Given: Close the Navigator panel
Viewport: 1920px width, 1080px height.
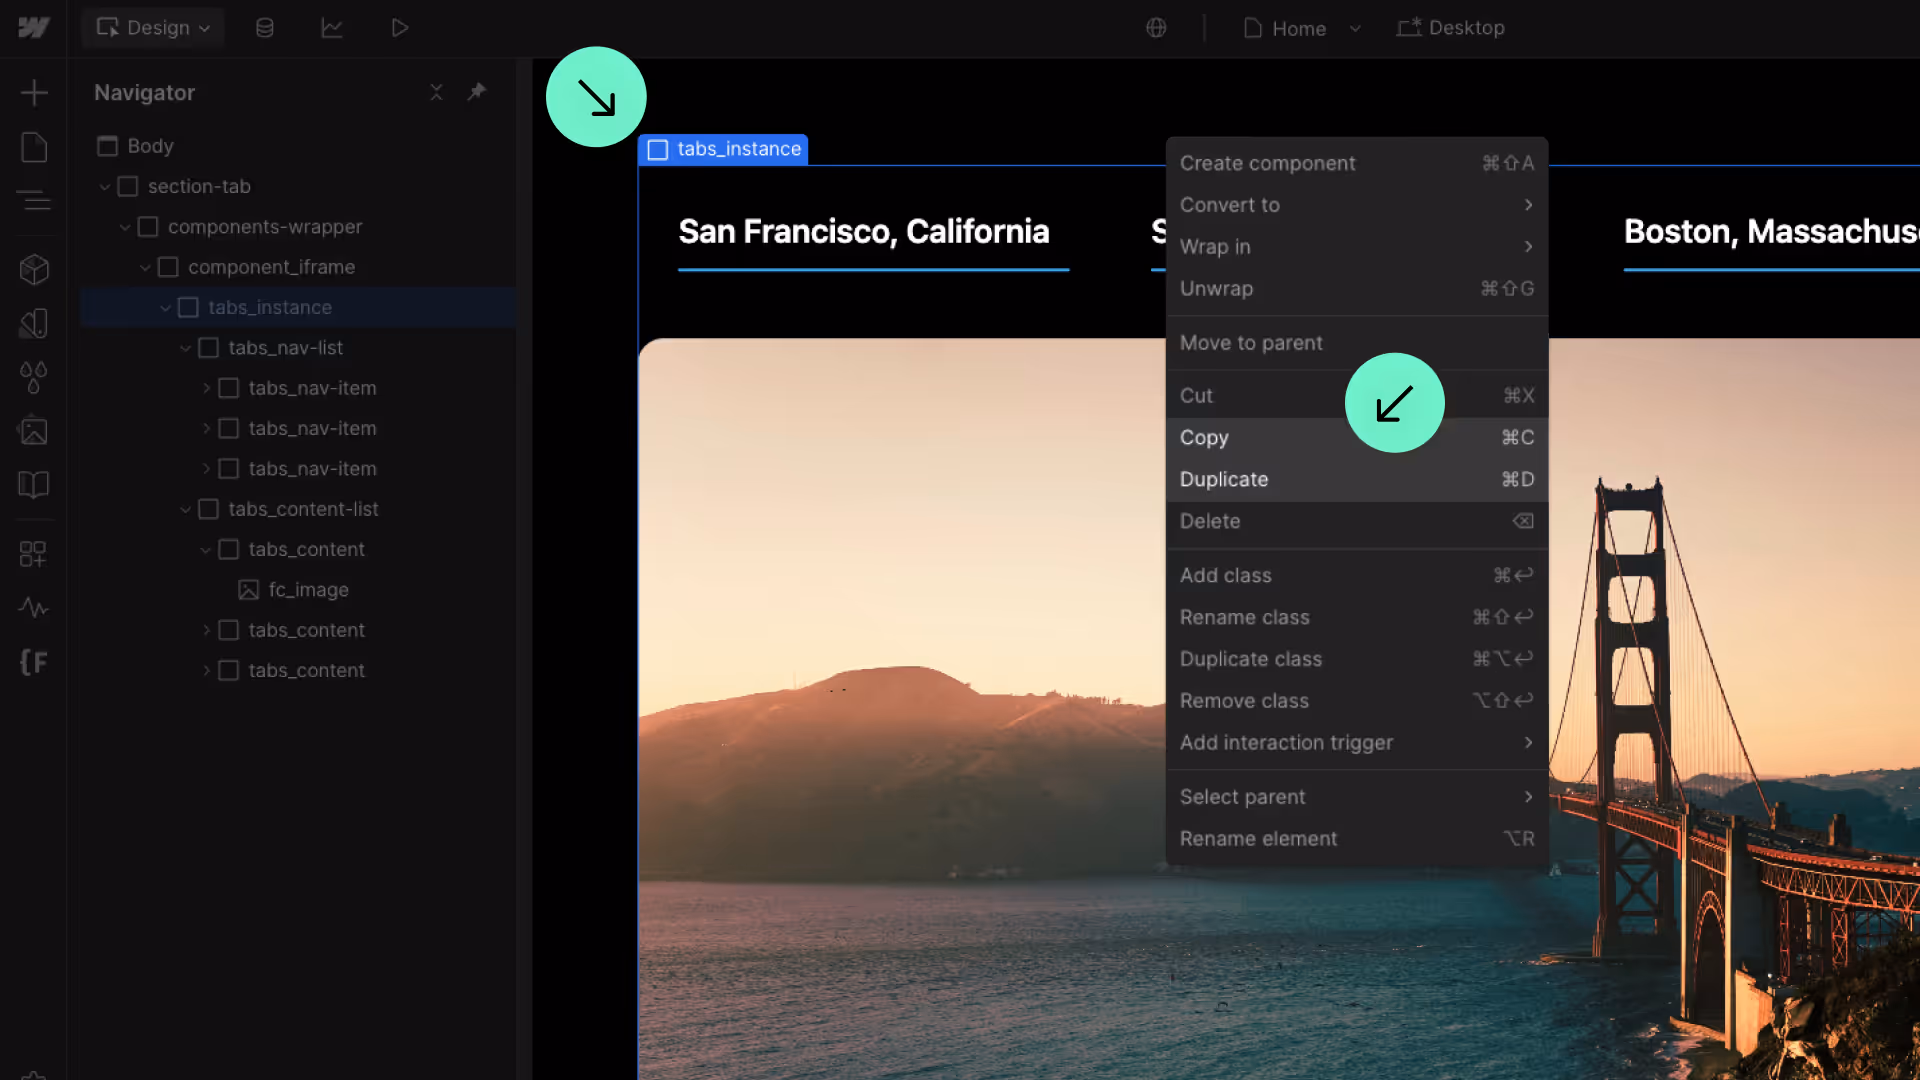Looking at the screenshot, I should click(436, 92).
